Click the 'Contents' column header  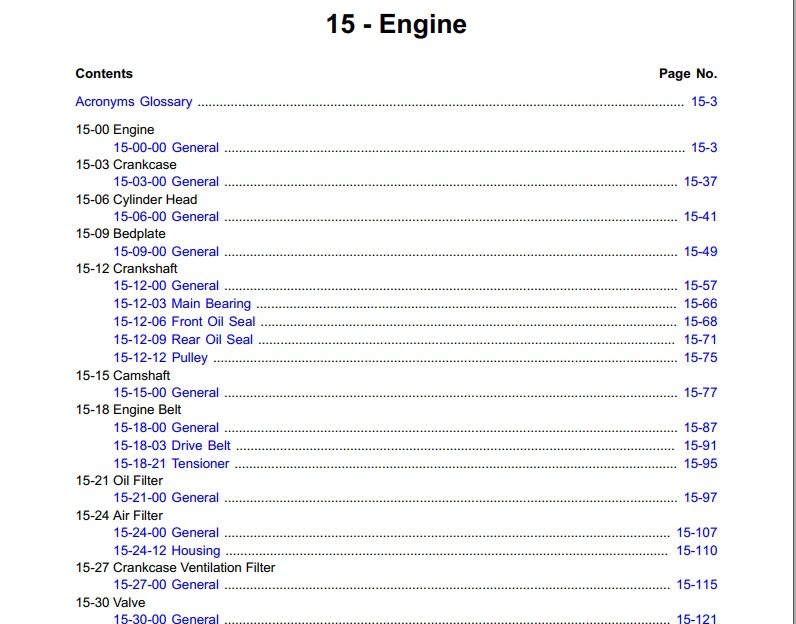coord(104,74)
